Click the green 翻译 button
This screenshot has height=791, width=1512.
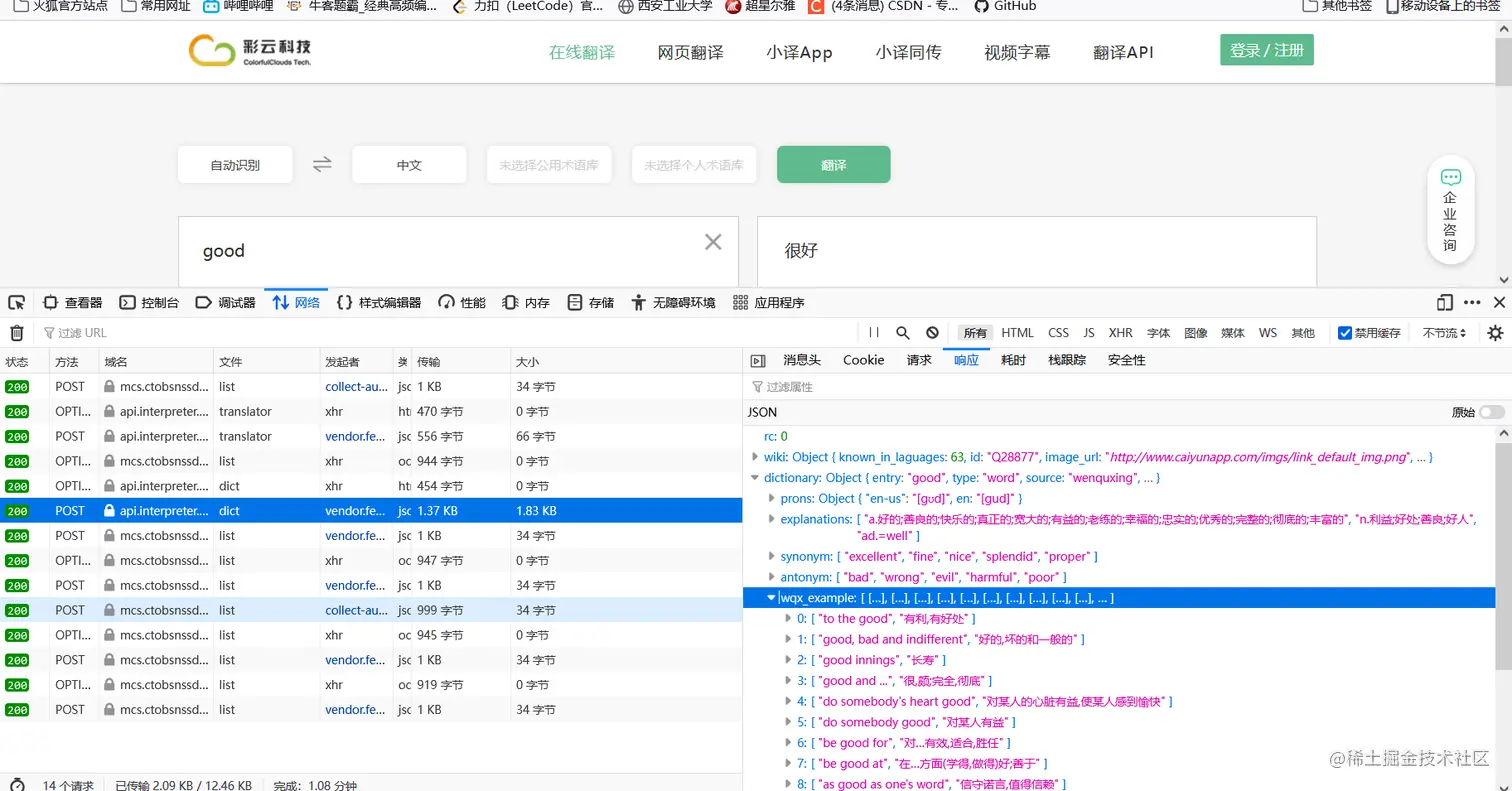(x=833, y=165)
